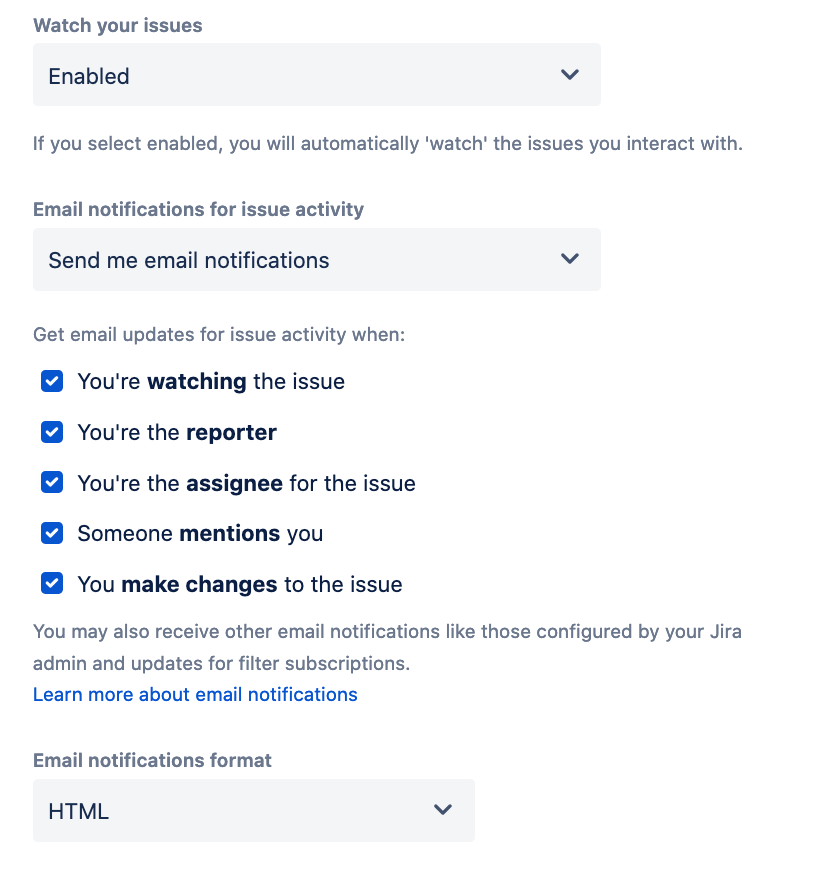Click chevron arrow in the HTML format dropdown
Viewport: 820px width, 874px height.
click(443, 810)
